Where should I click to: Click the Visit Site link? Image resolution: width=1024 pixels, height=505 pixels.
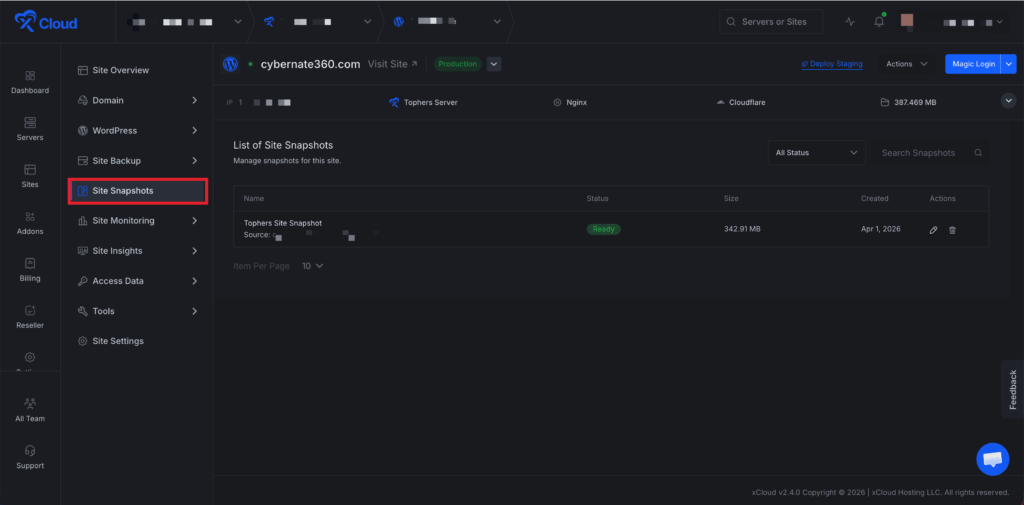pos(393,64)
